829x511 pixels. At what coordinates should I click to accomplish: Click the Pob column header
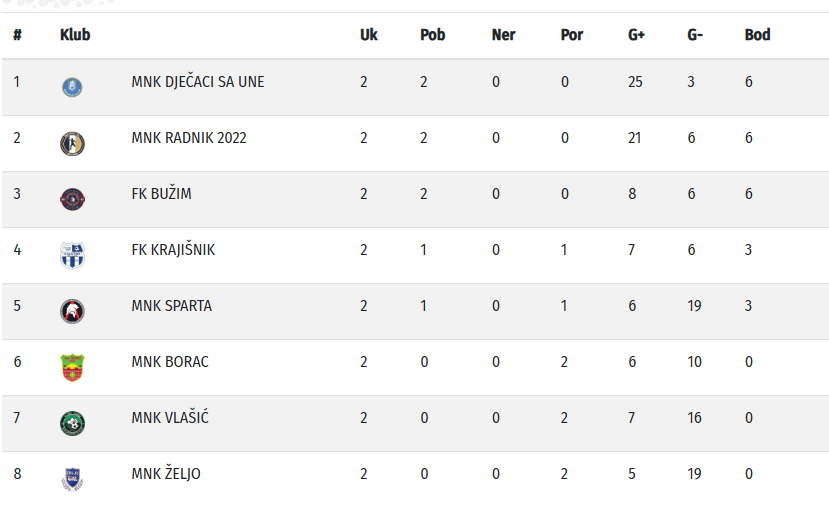coord(432,35)
